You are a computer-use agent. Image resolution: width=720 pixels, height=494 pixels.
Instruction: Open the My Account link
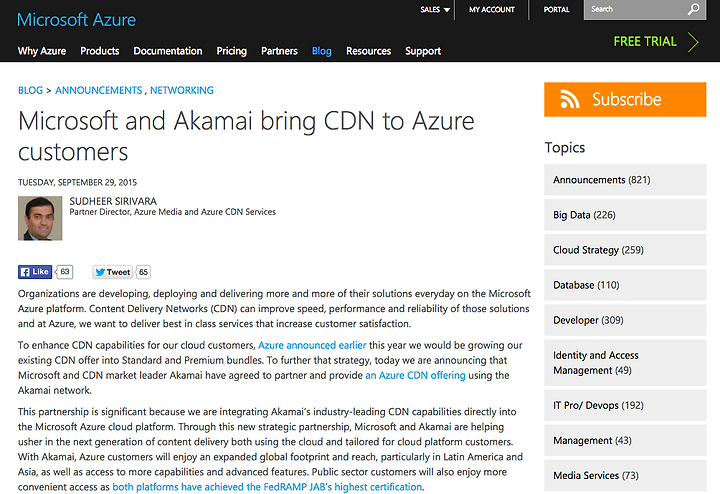pos(492,10)
